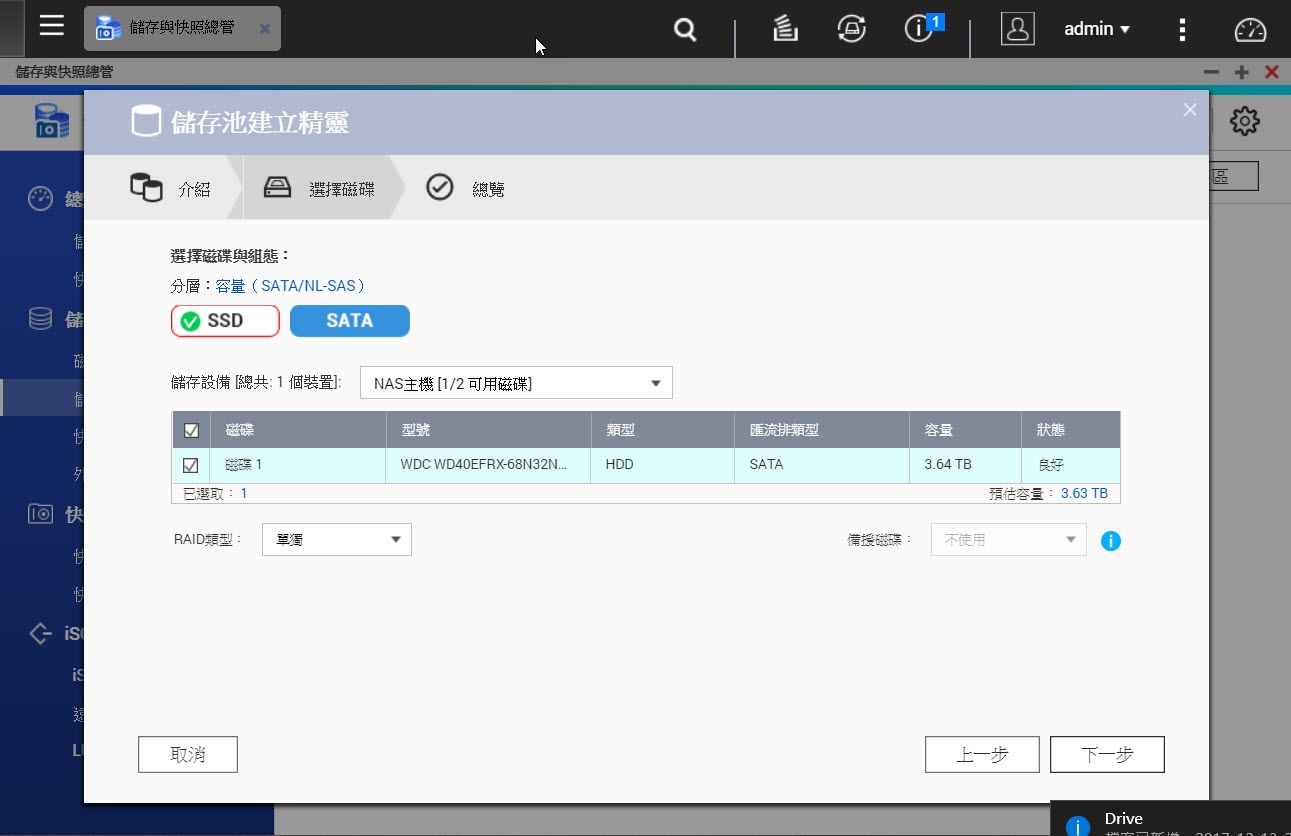
Task: Click the storage database icon in sidebar
Action: (x=40, y=319)
